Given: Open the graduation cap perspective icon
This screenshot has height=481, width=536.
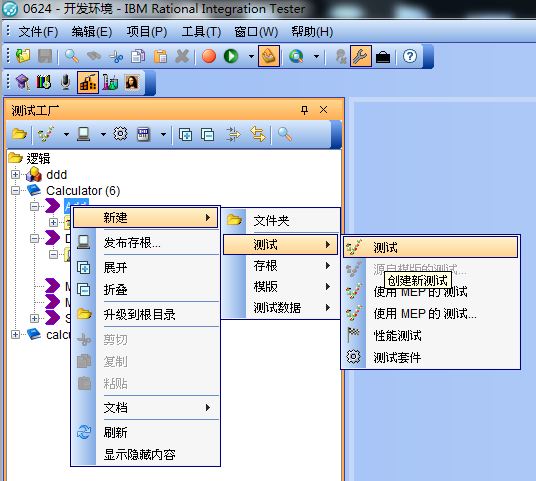Looking at the screenshot, I should (23, 82).
